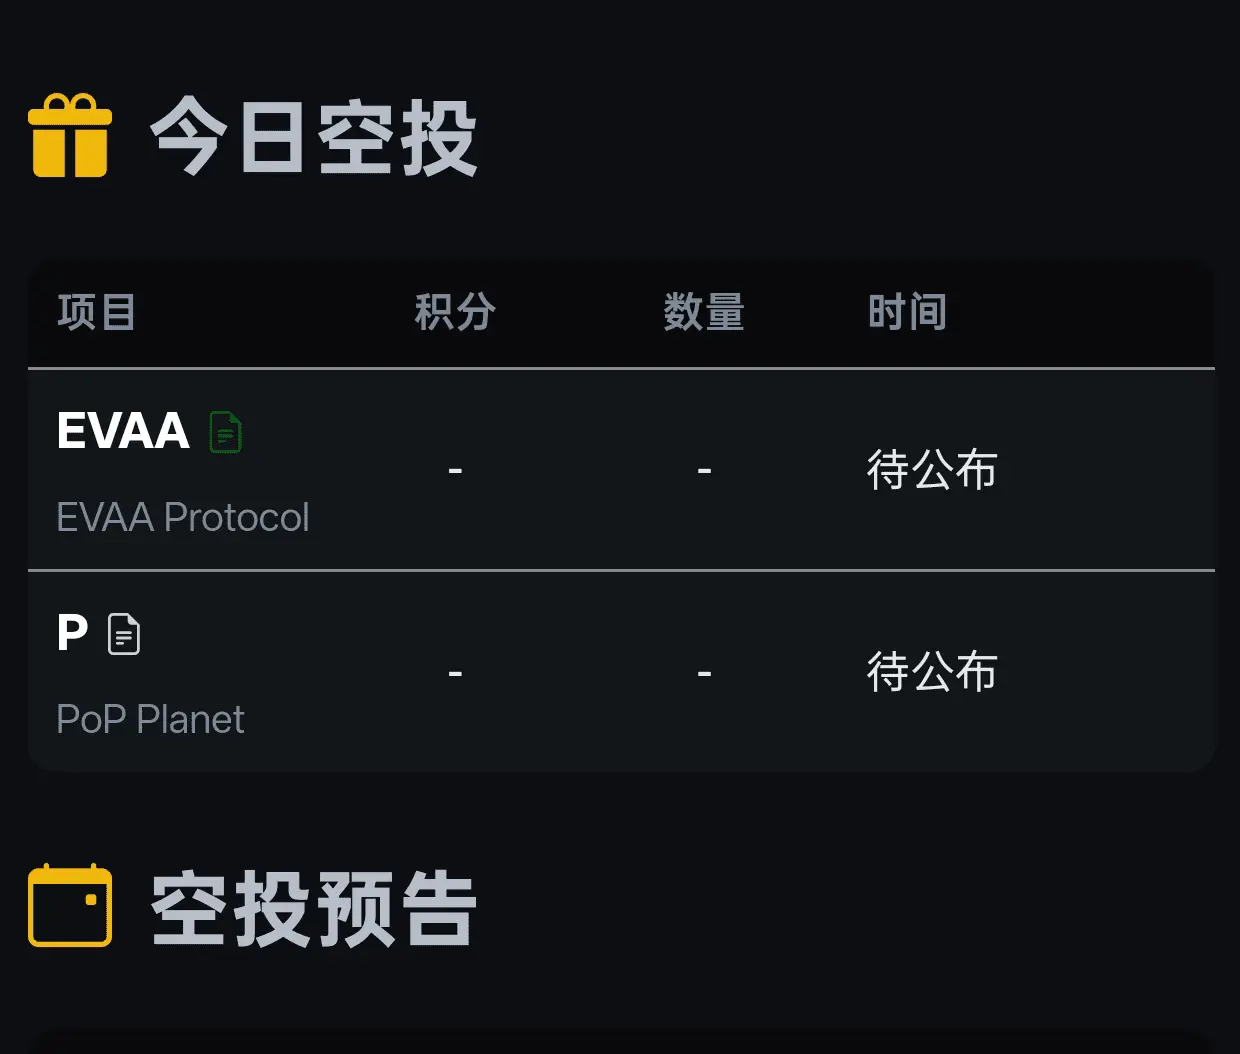This screenshot has height=1054, width=1240.
Task: Click the EVAA Protocol subtitle
Action: [183, 517]
